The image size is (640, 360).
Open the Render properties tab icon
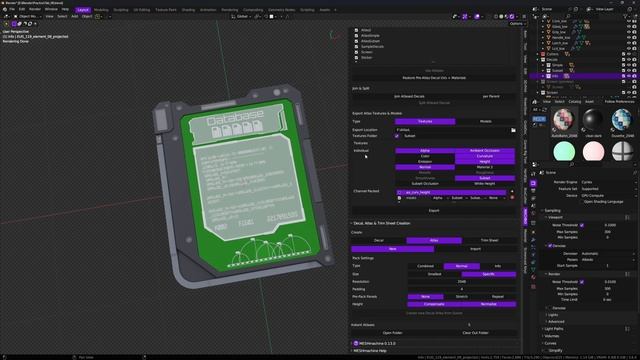(x=533, y=183)
